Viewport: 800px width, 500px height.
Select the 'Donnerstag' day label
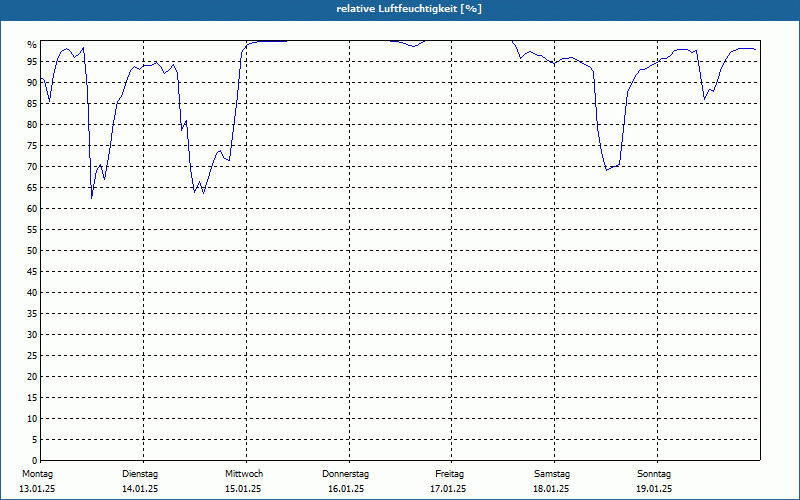pyautogui.click(x=345, y=474)
